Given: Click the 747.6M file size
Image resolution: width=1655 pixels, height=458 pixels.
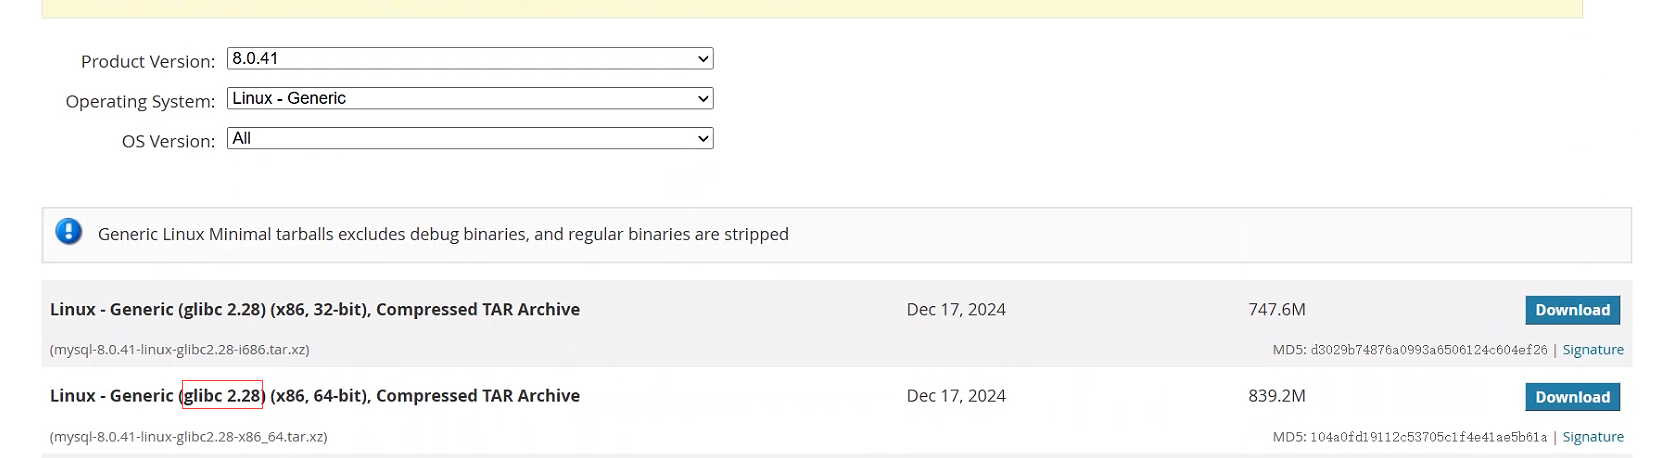Looking at the screenshot, I should (1276, 310).
